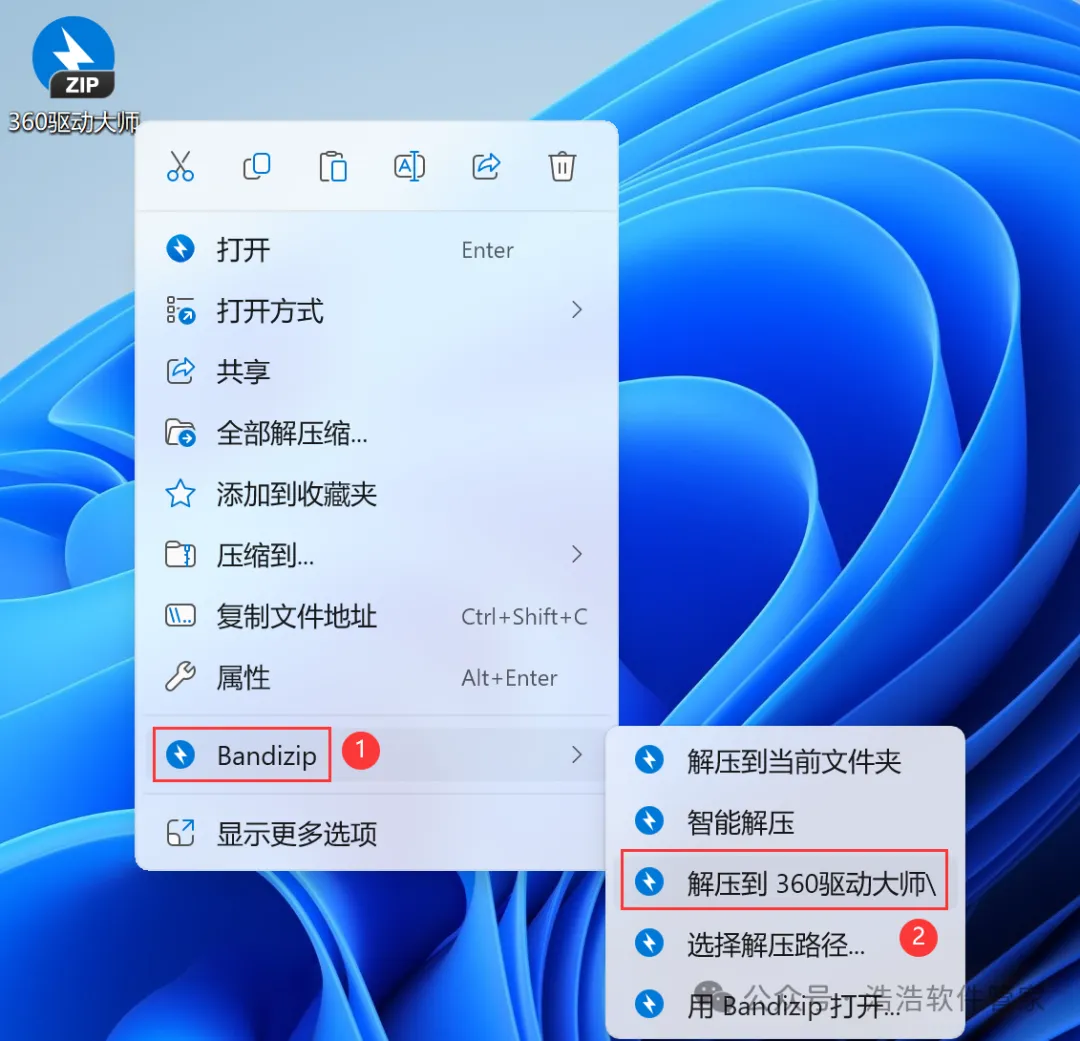Screen dimensions: 1080x1041
Task: Click the Paste clipboard icon
Action: pos(333,166)
